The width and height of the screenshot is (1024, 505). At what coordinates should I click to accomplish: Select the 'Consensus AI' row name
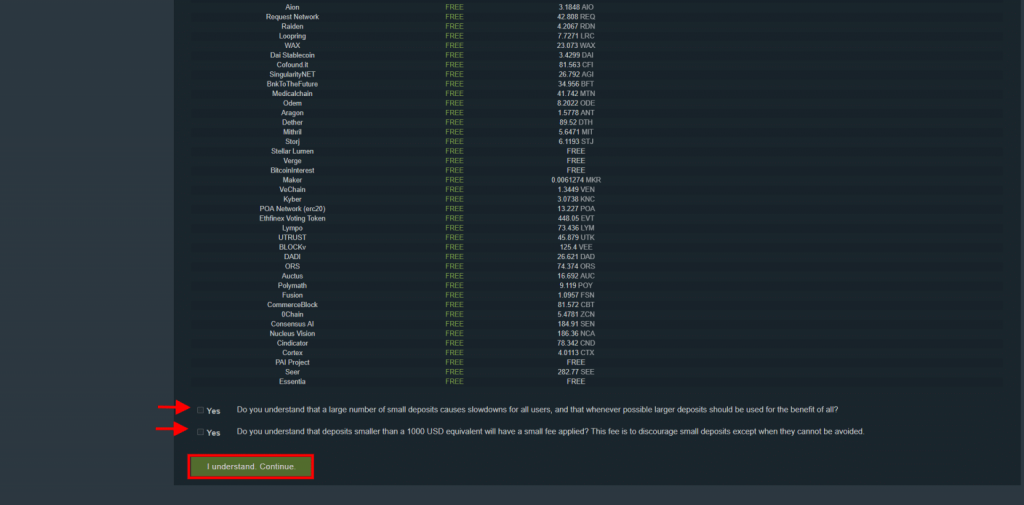pos(292,324)
